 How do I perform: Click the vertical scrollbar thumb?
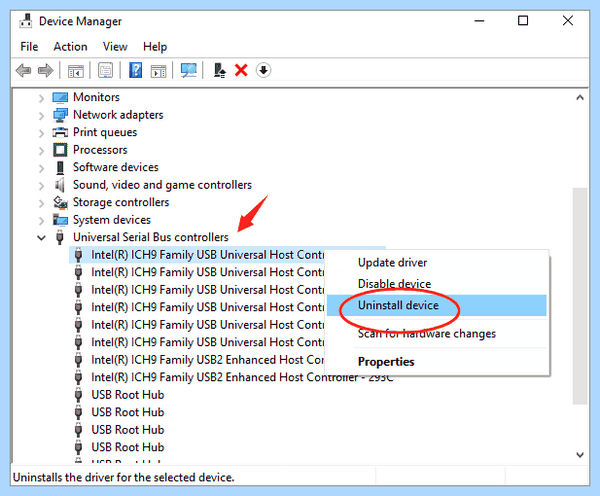tap(580, 295)
